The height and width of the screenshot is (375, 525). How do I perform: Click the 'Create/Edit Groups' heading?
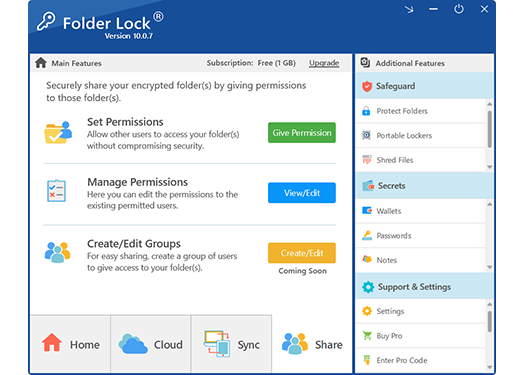pos(134,244)
